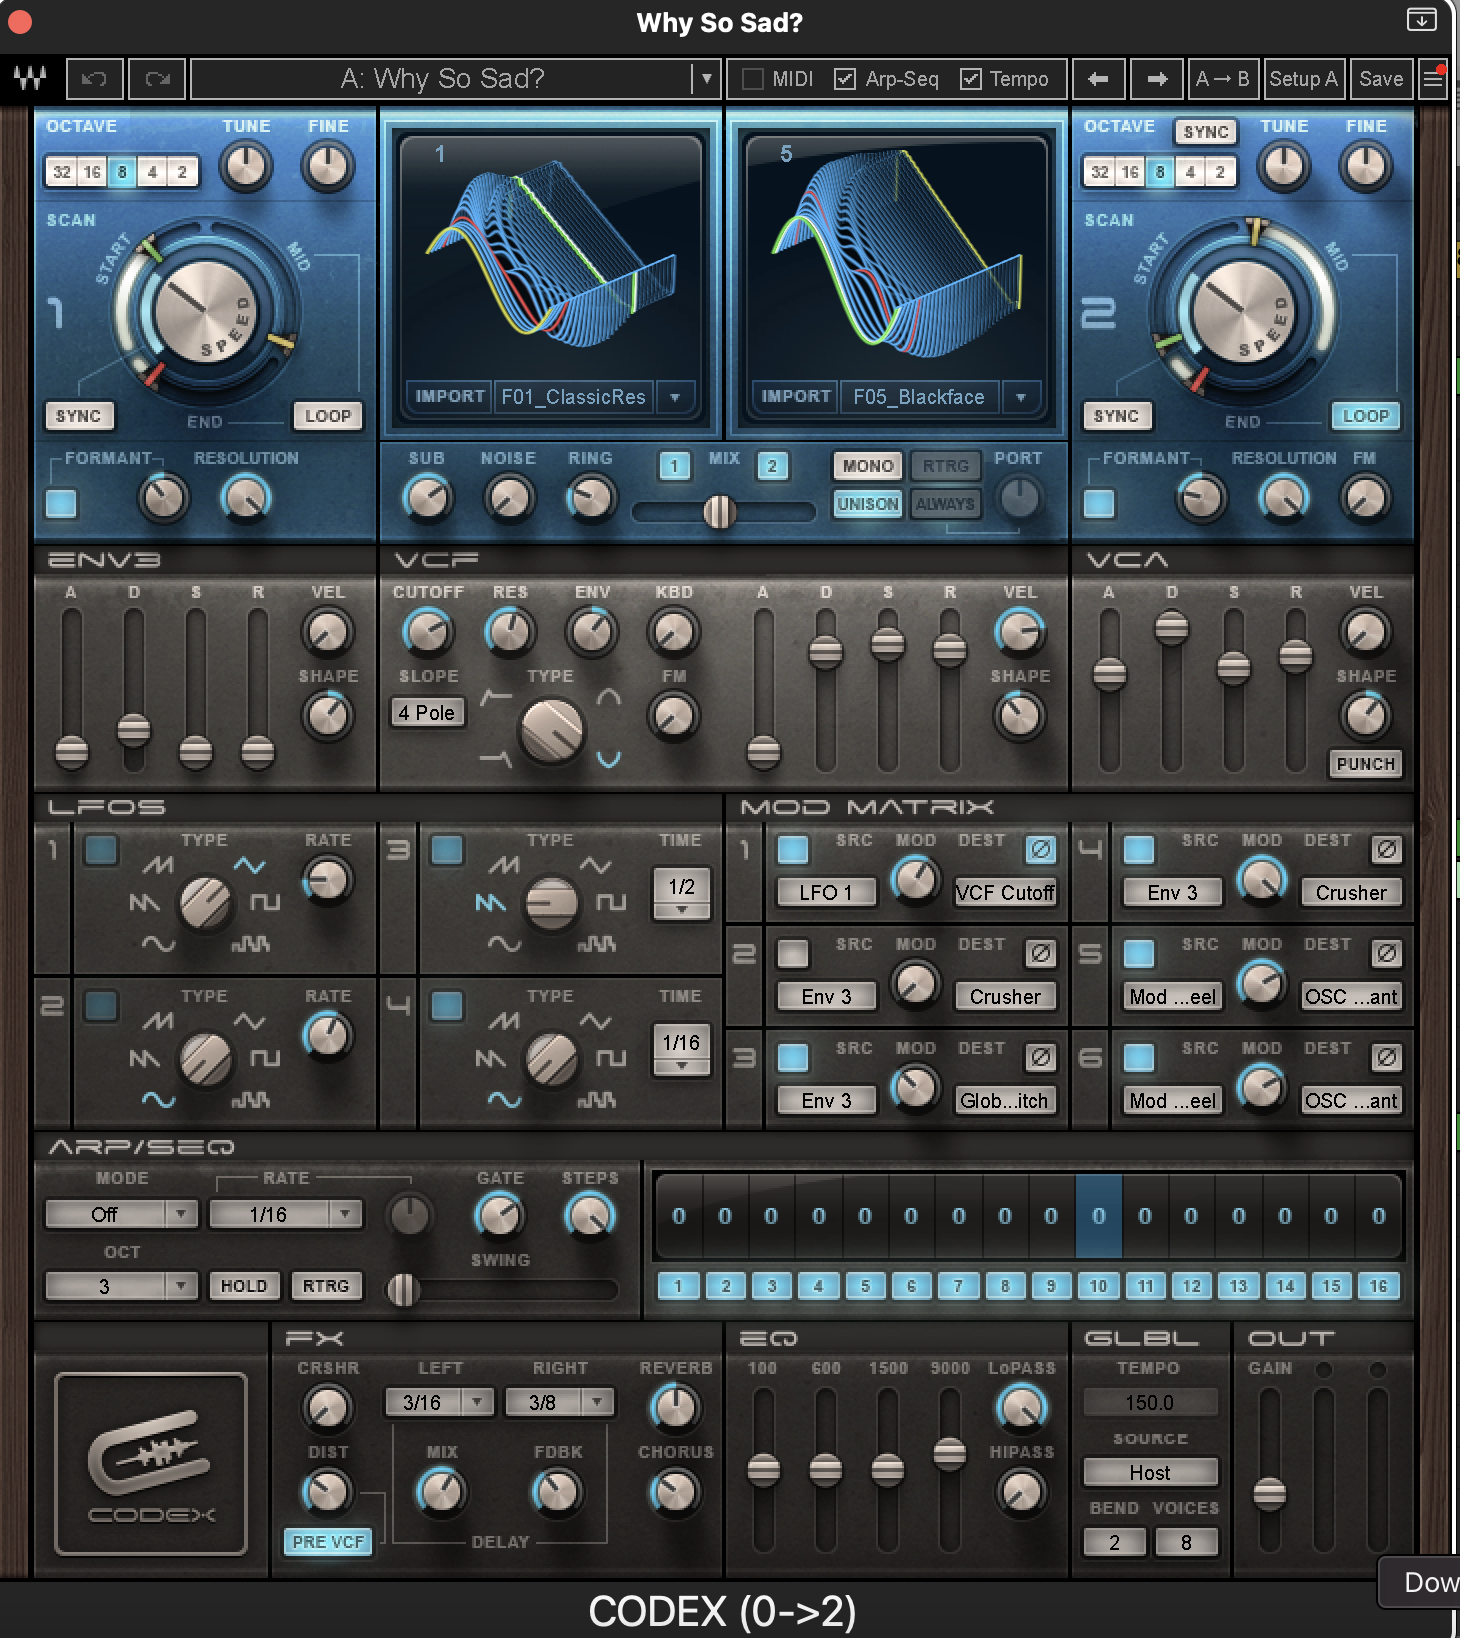Open LFO 4 time 1/16 dropdown
This screenshot has width=1460, height=1638.
[x=682, y=1049]
